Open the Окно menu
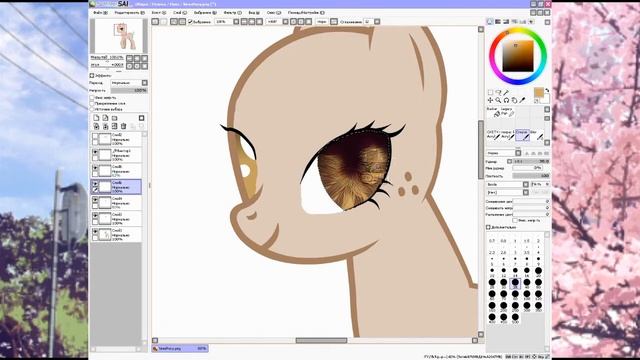 pos(273,13)
